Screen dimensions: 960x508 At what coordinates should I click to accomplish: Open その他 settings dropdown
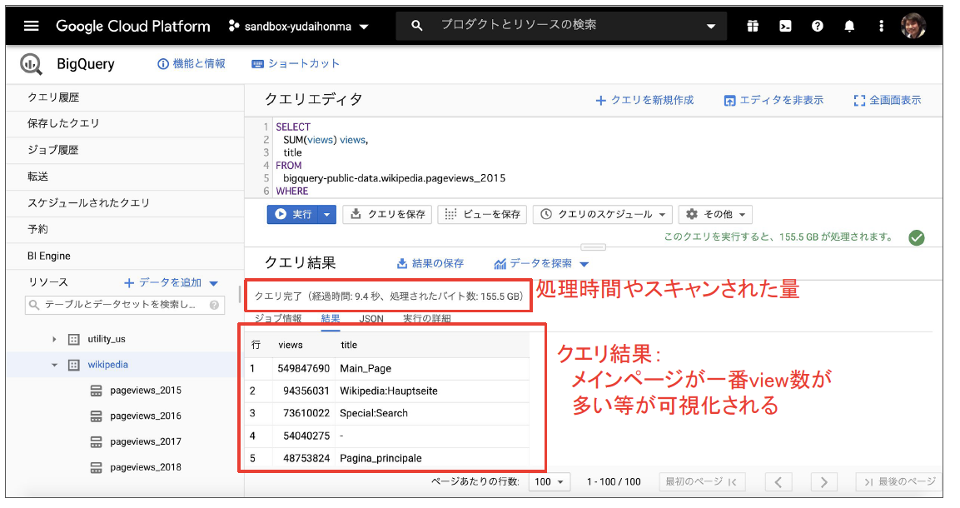(x=716, y=214)
